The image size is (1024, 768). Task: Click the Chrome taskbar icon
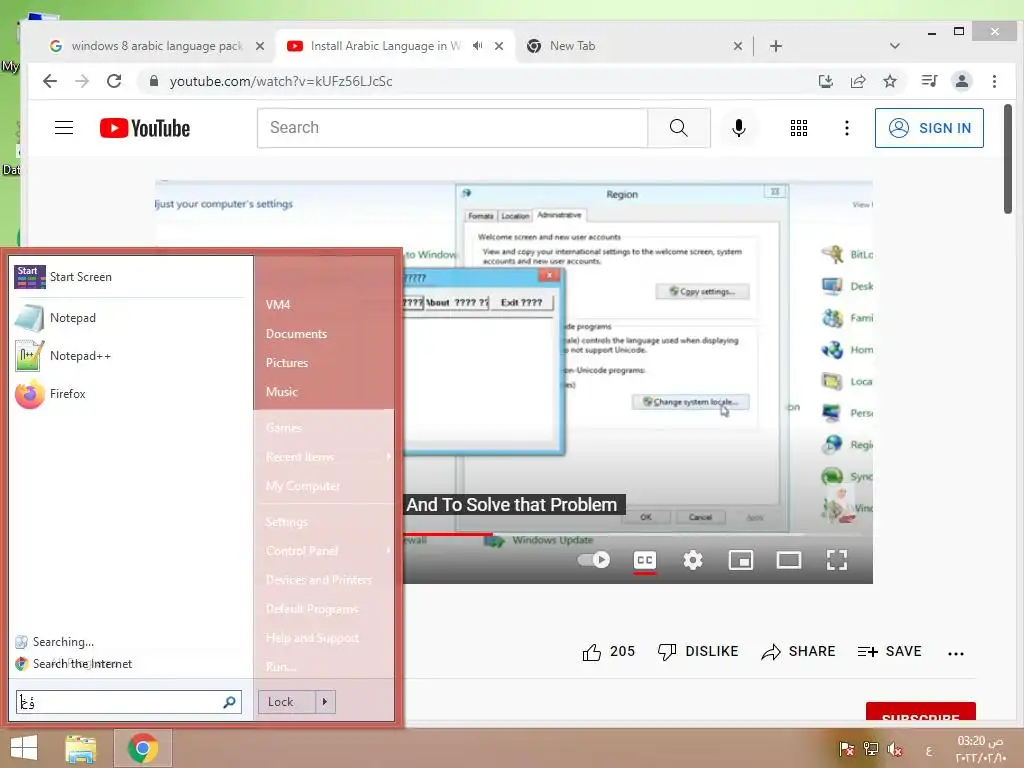click(x=143, y=748)
